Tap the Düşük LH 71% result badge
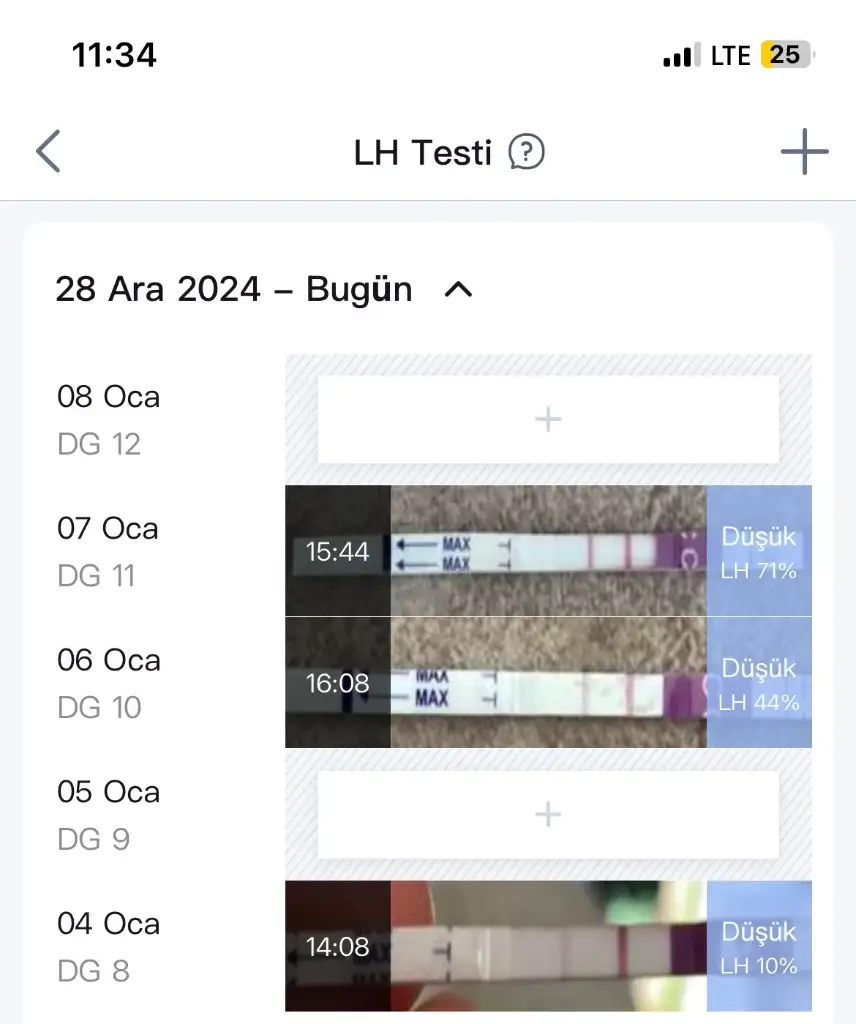 click(x=759, y=551)
